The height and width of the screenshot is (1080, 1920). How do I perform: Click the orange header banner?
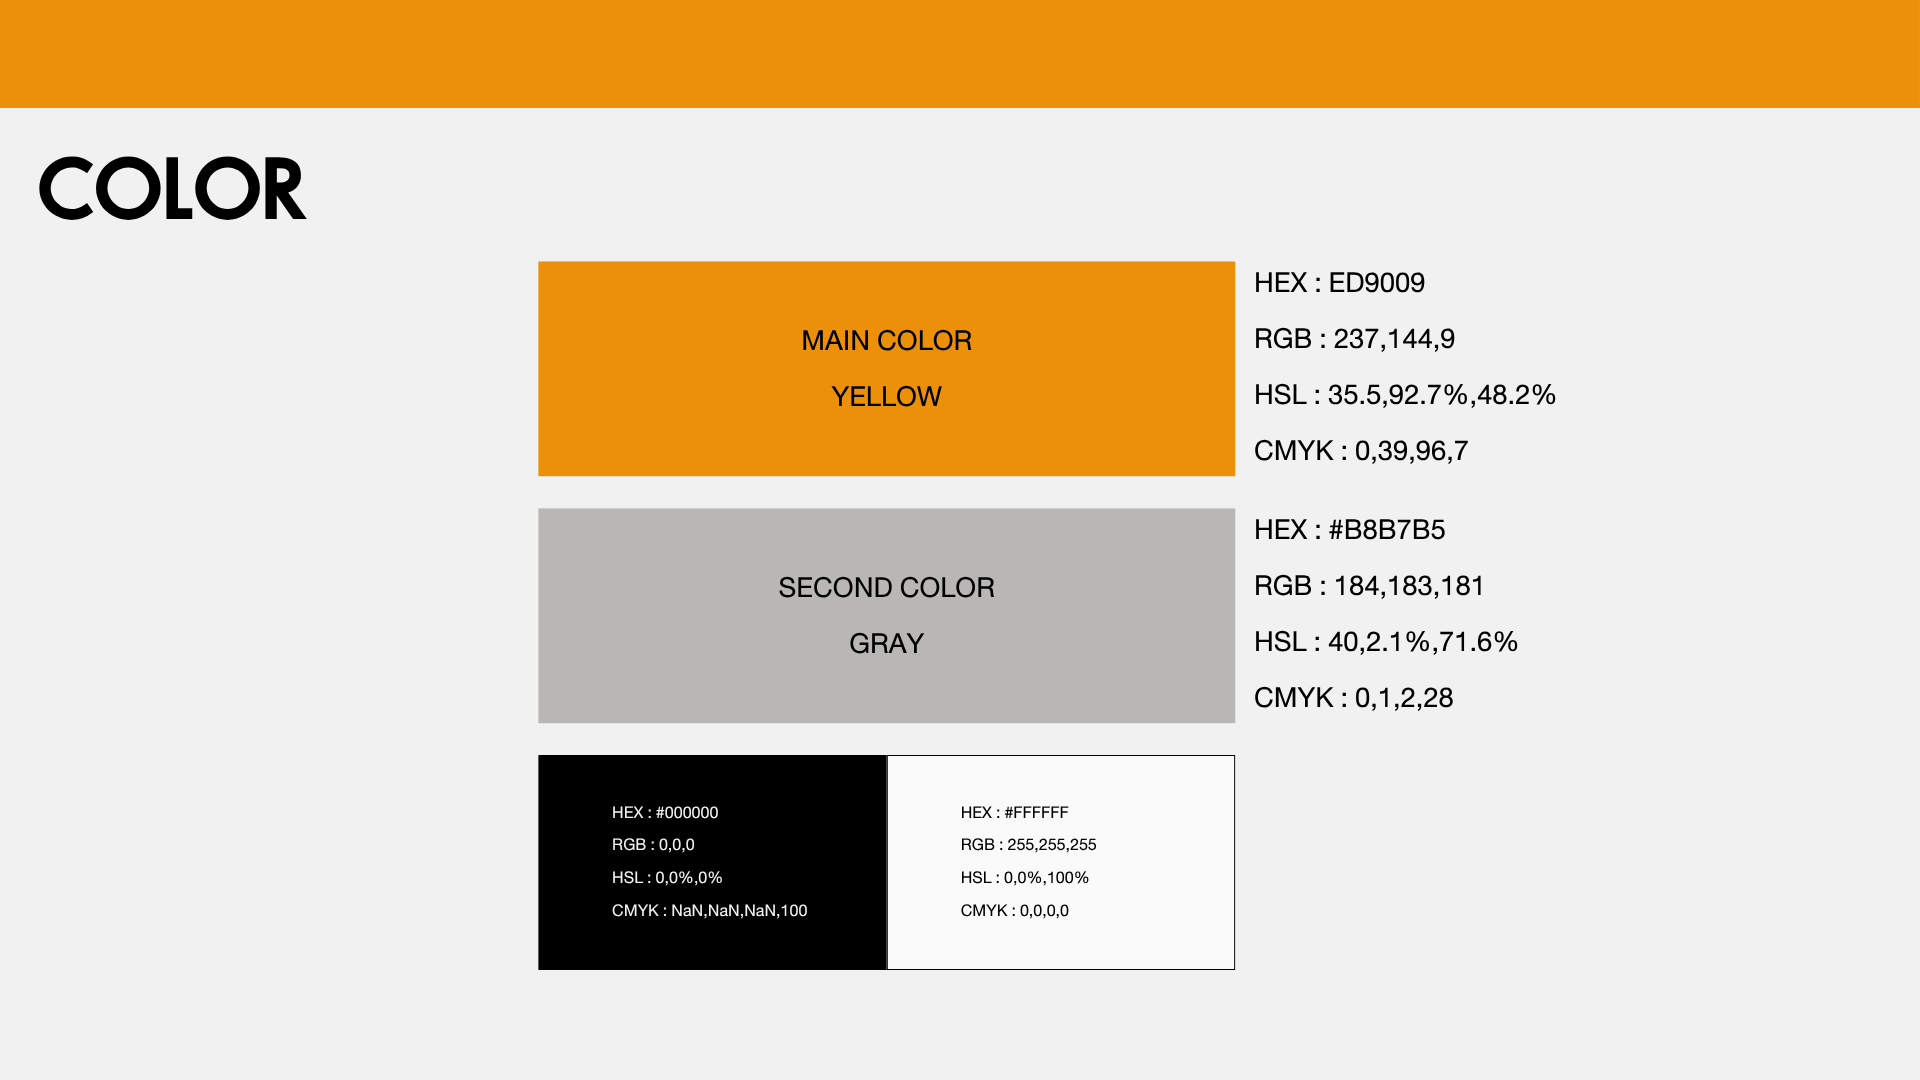[x=960, y=54]
